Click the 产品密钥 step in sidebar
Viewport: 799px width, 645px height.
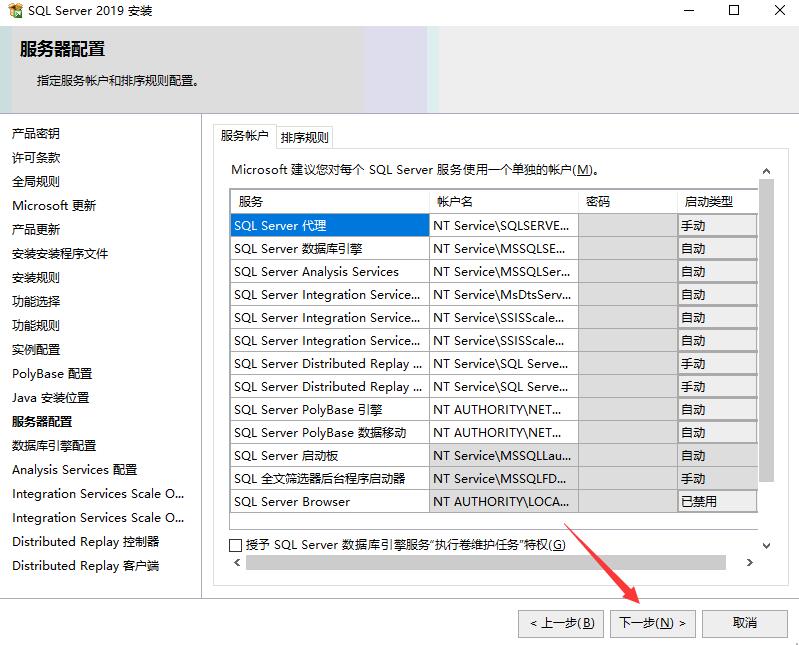(36, 133)
